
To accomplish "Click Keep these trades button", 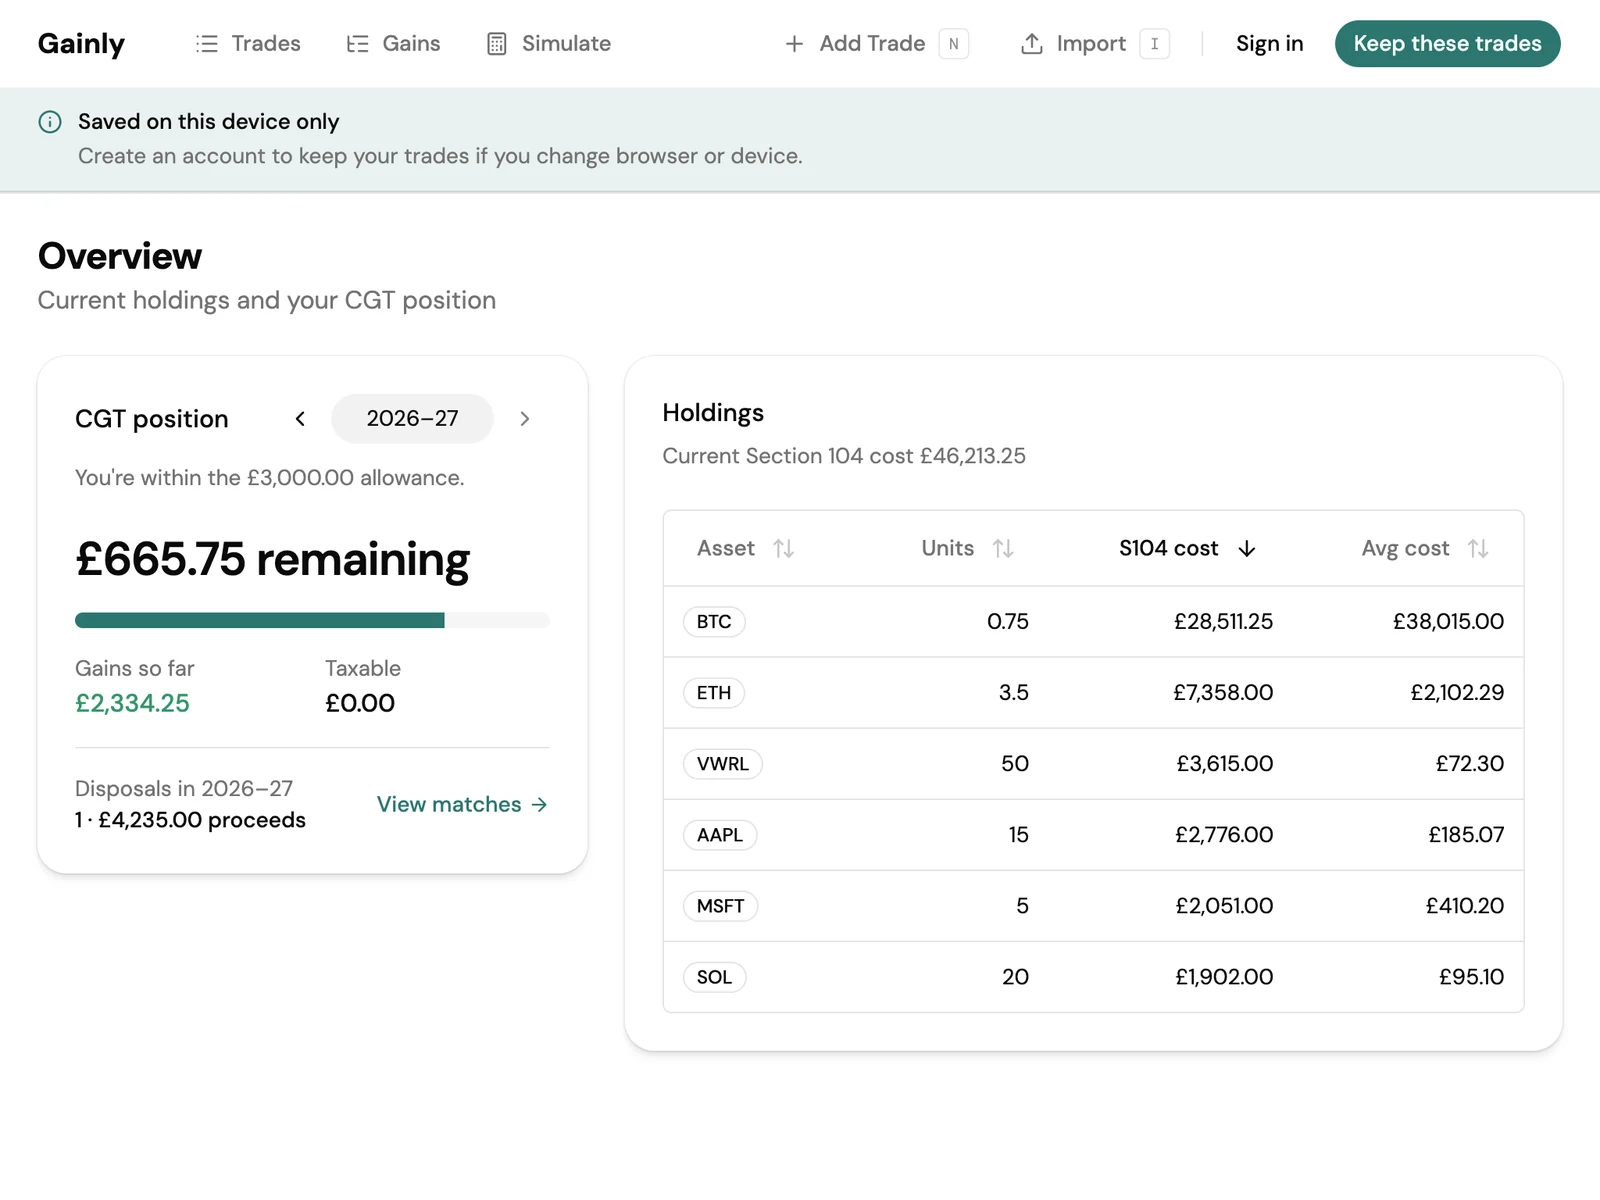I will pyautogui.click(x=1447, y=44).
